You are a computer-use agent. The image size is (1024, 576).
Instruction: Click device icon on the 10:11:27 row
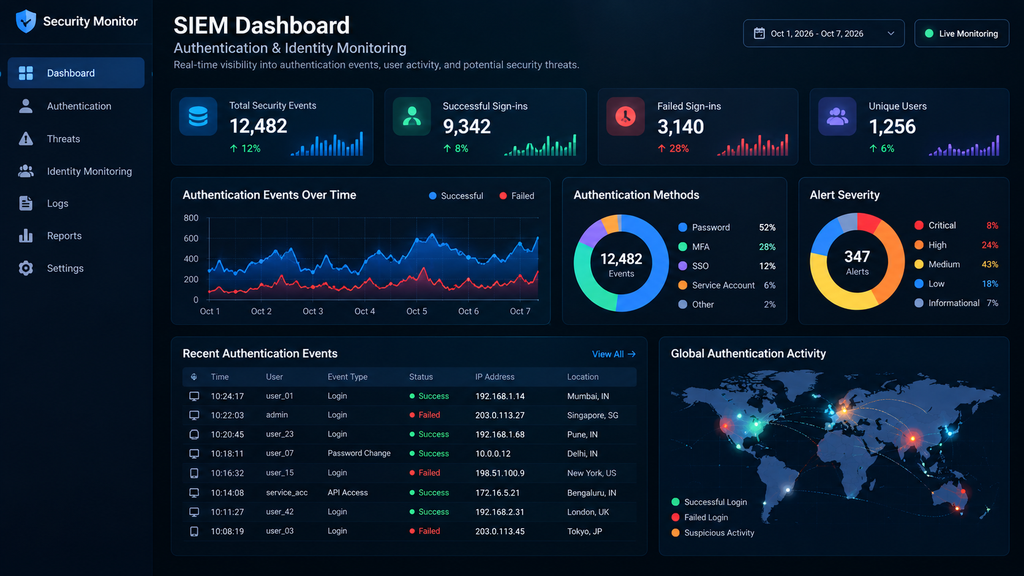point(194,511)
